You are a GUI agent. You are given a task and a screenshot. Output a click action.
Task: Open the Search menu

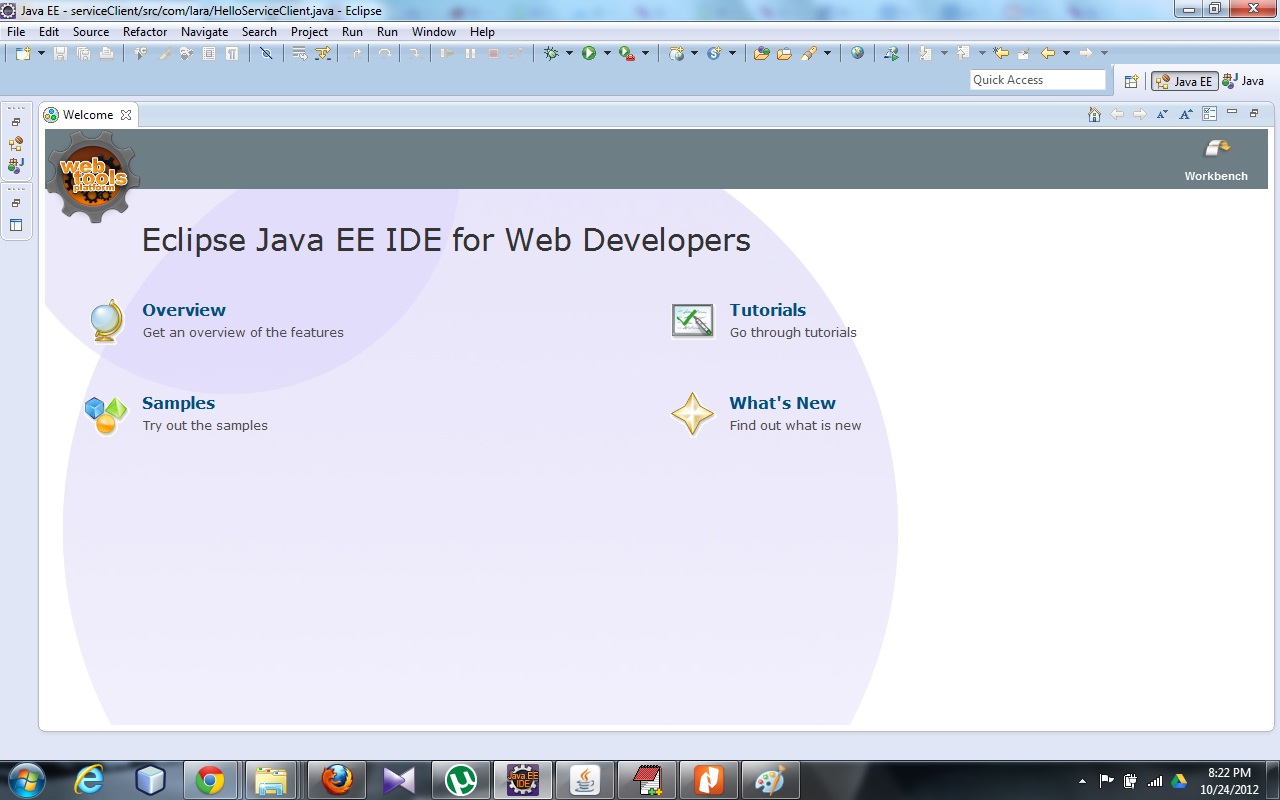point(259,32)
